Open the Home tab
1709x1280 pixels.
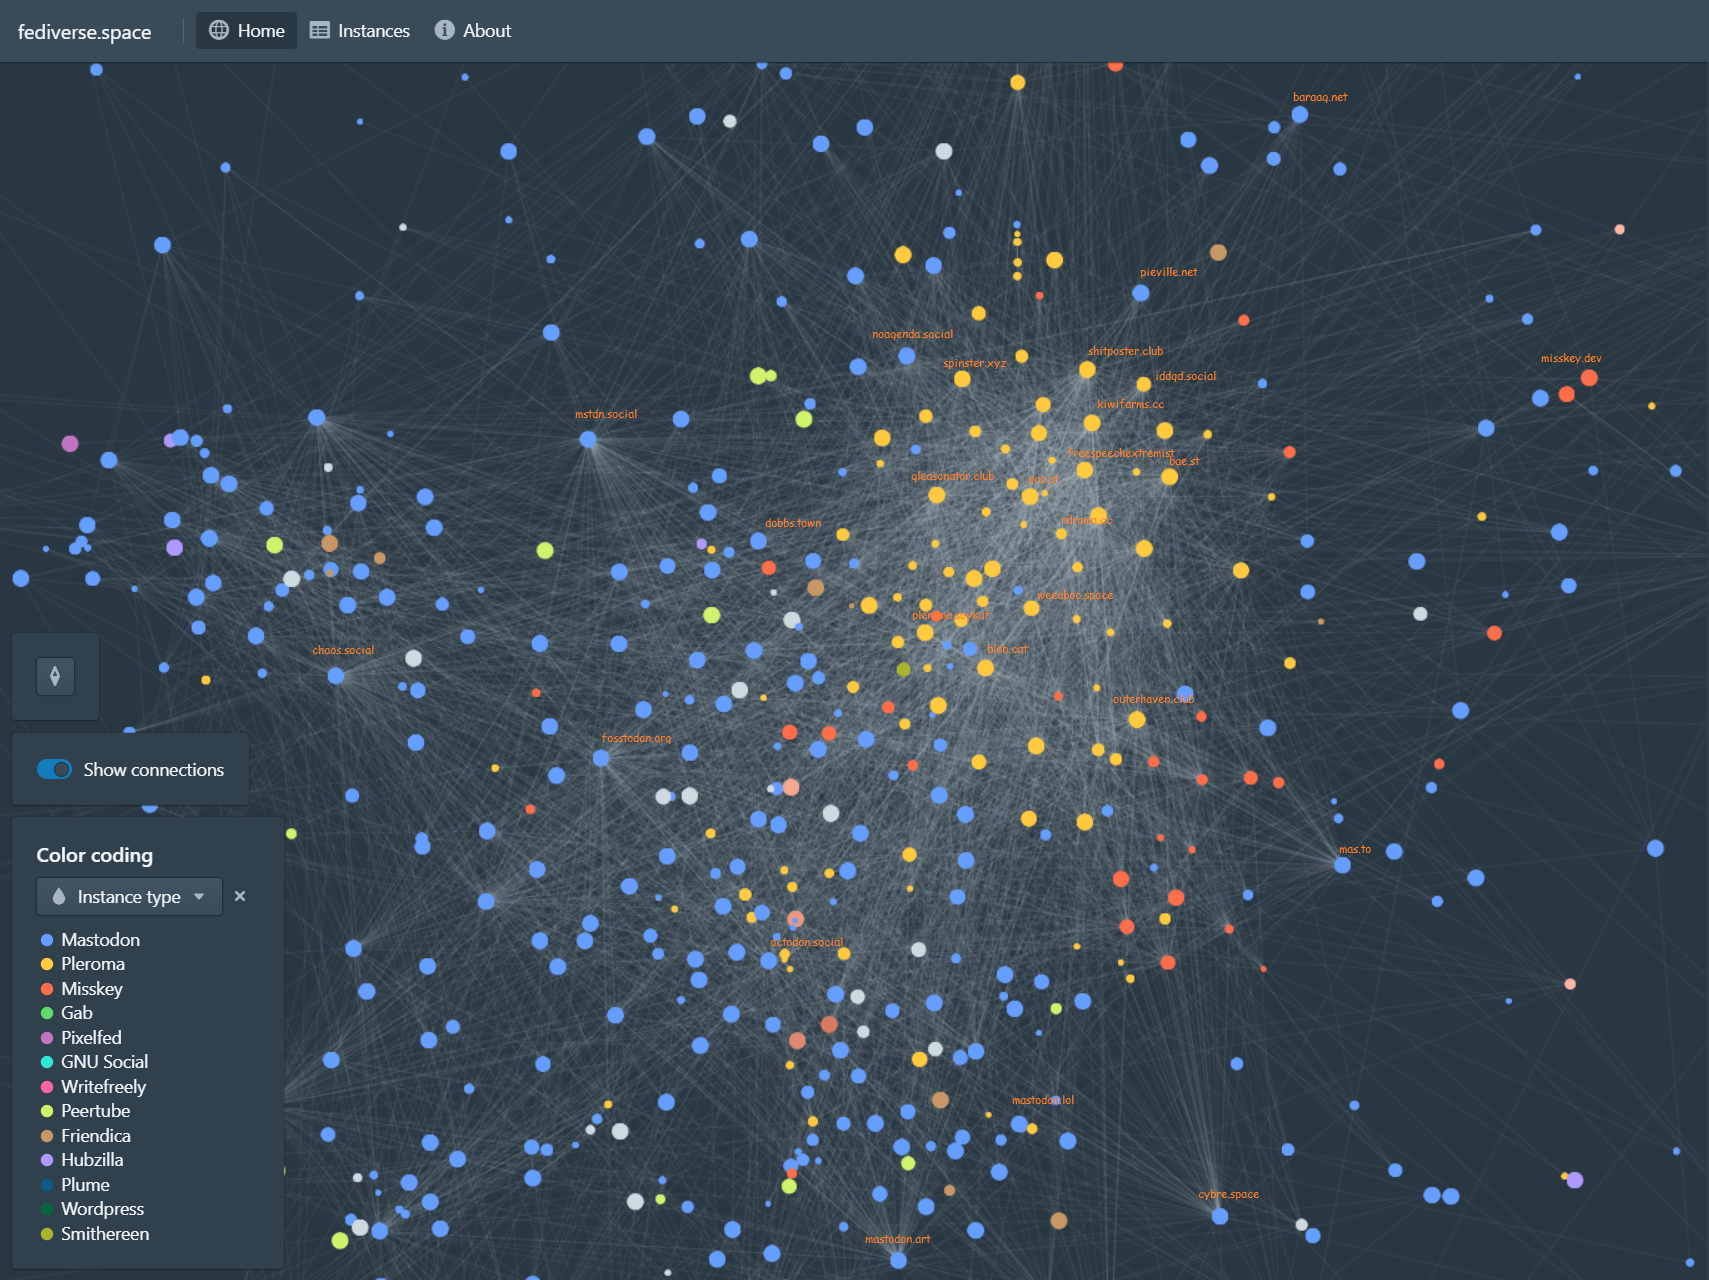click(246, 31)
